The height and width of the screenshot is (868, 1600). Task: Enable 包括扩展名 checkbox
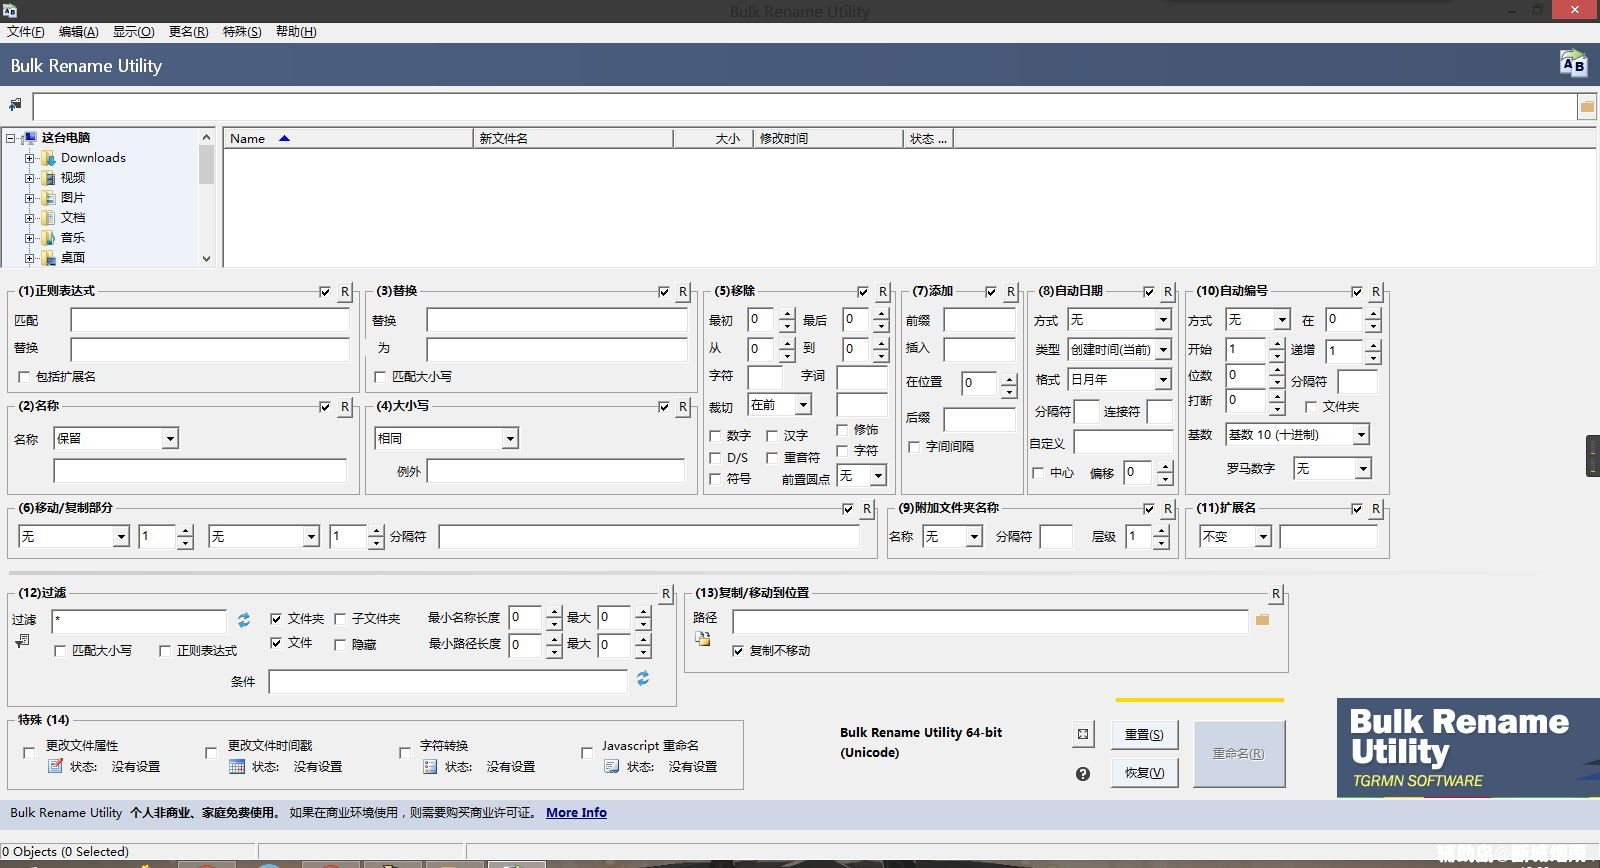point(24,377)
